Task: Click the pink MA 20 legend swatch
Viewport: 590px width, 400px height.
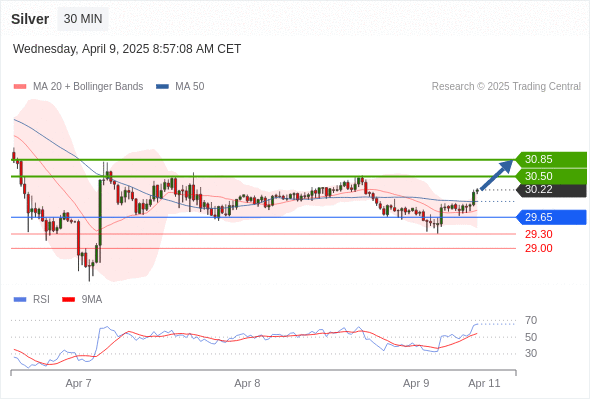Action: point(20,87)
